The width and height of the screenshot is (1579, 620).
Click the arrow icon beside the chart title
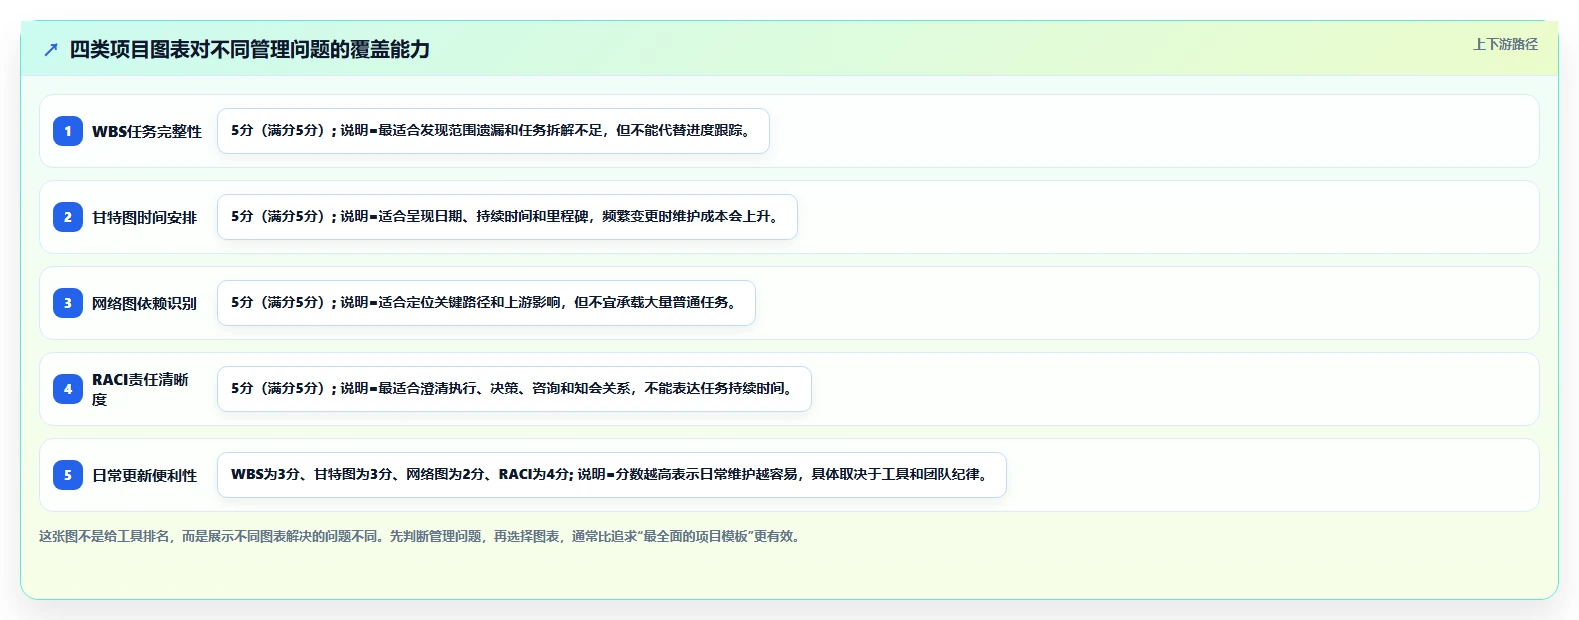click(x=51, y=49)
